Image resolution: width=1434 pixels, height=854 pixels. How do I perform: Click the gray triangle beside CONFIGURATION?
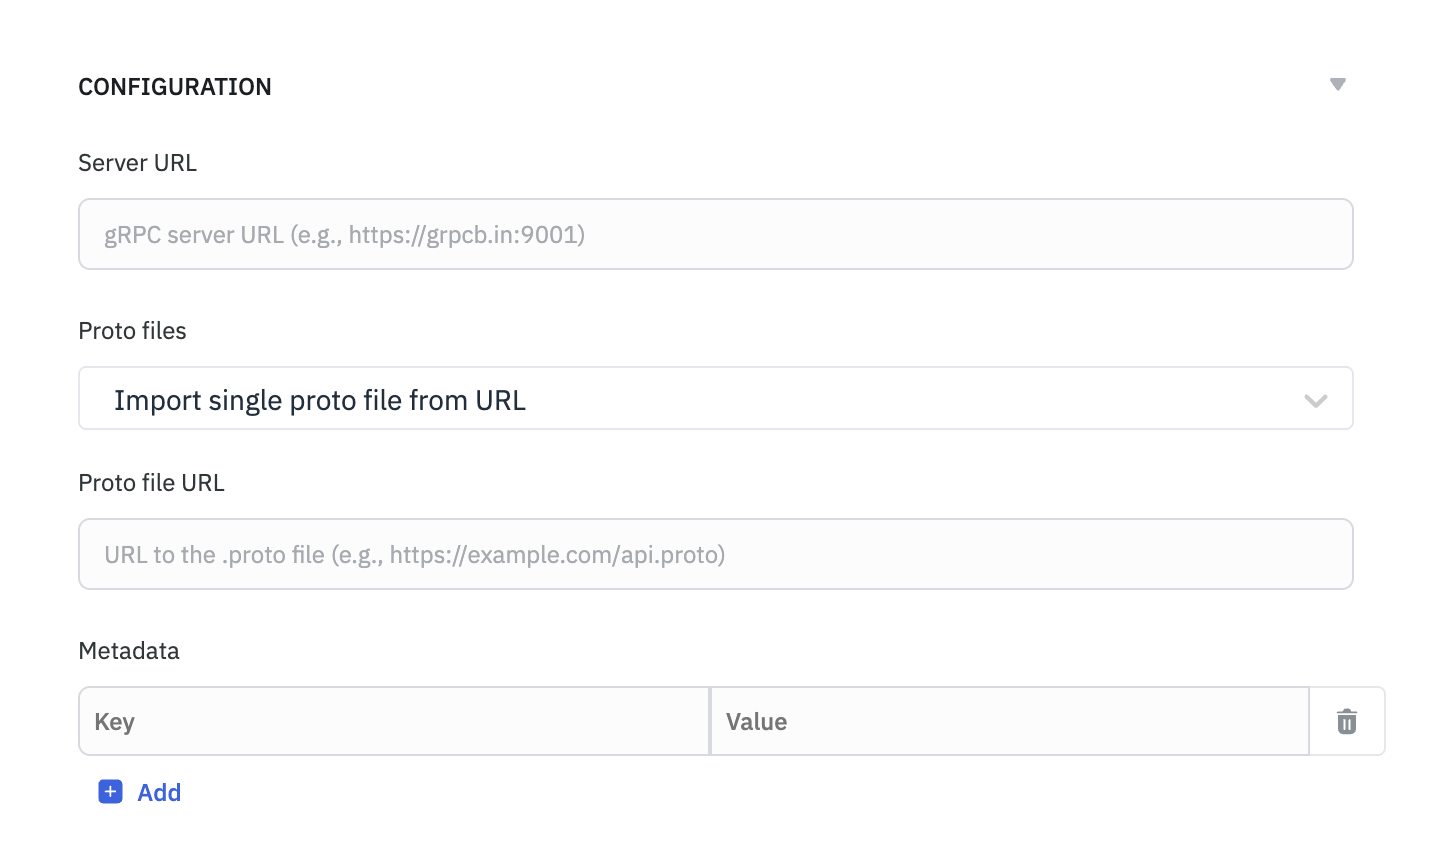tap(1338, 85)
